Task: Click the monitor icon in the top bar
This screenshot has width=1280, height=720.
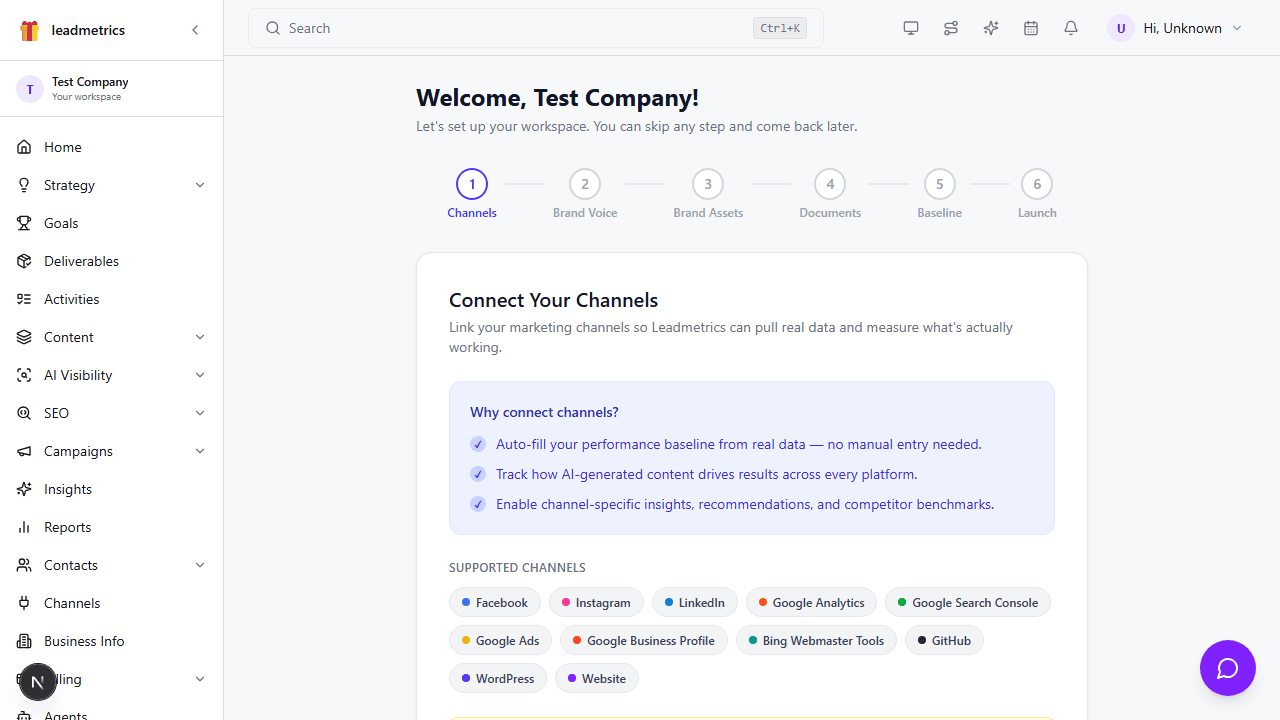Action: [x=911, y=28]
